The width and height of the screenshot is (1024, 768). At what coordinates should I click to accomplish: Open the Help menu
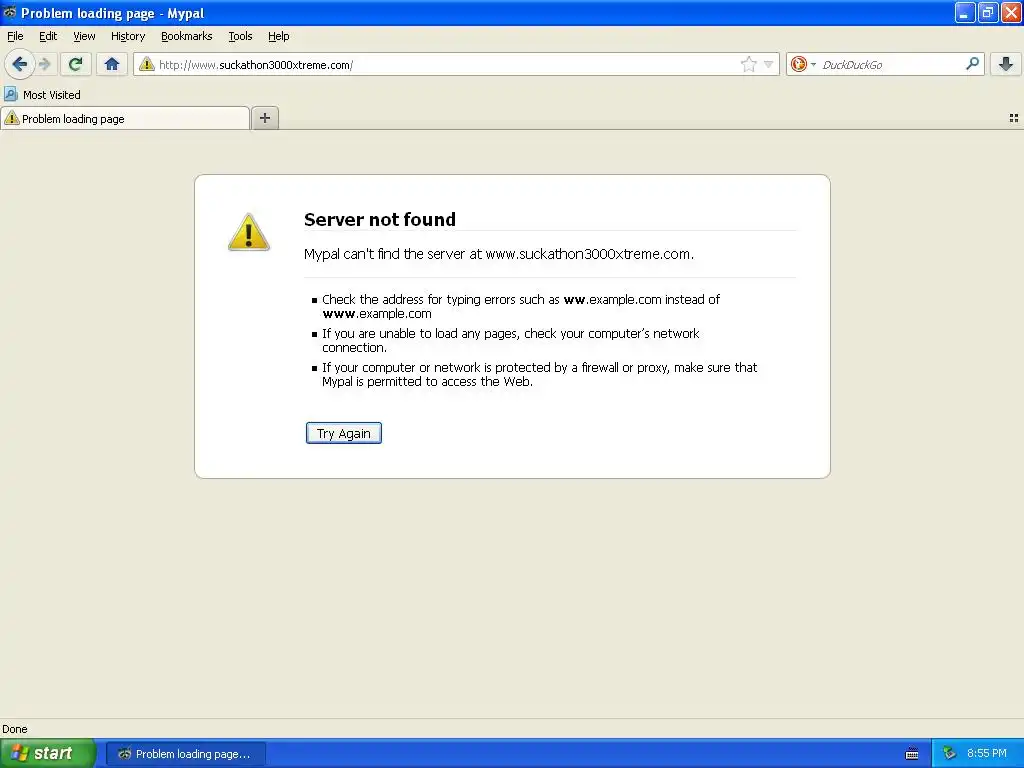point(279,37)
